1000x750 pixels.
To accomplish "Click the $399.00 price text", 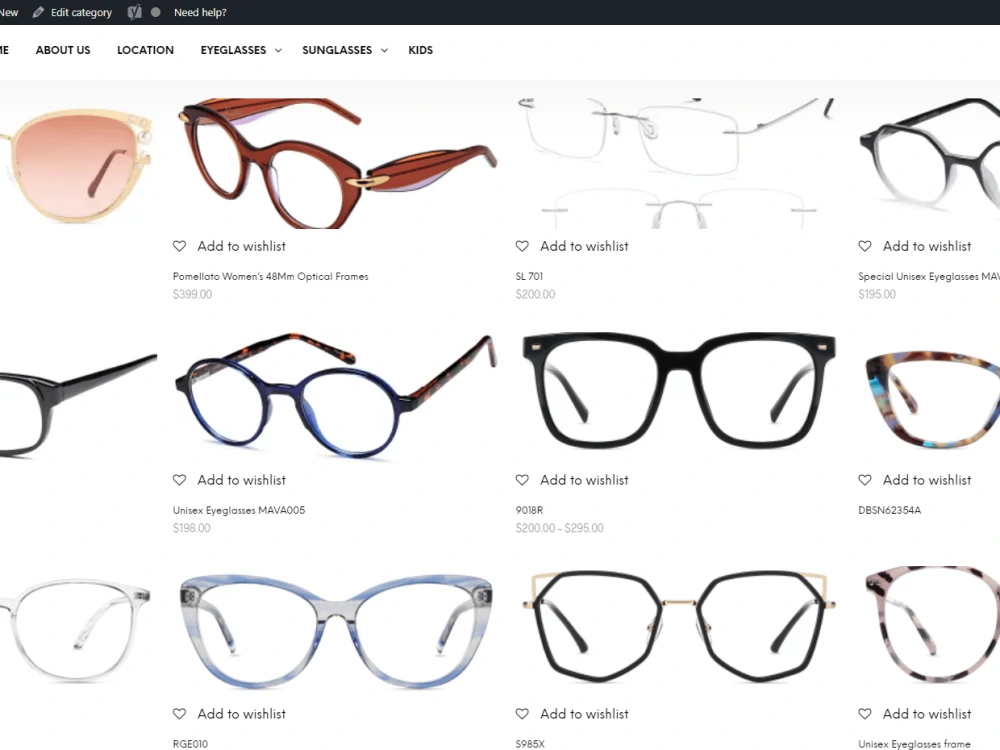I will (x=192, y=294).
